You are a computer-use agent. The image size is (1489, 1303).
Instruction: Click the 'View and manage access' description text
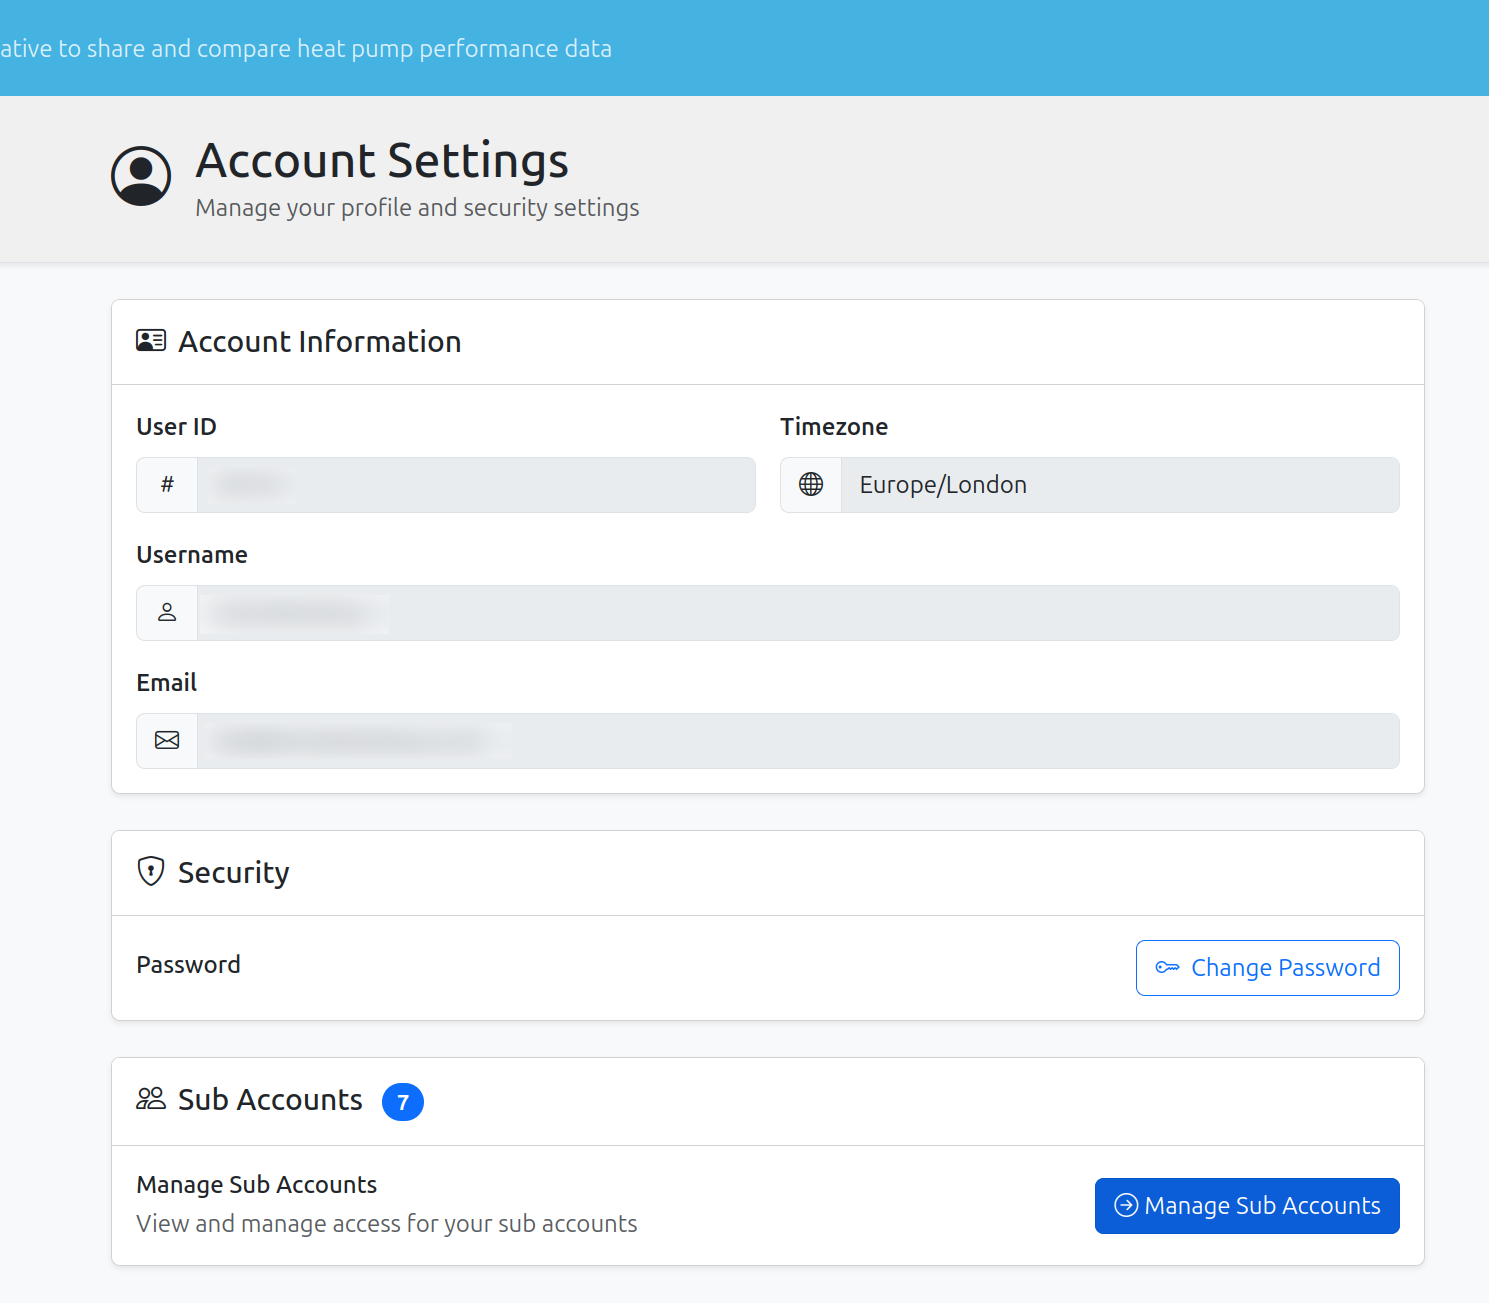coord(387,1224)
